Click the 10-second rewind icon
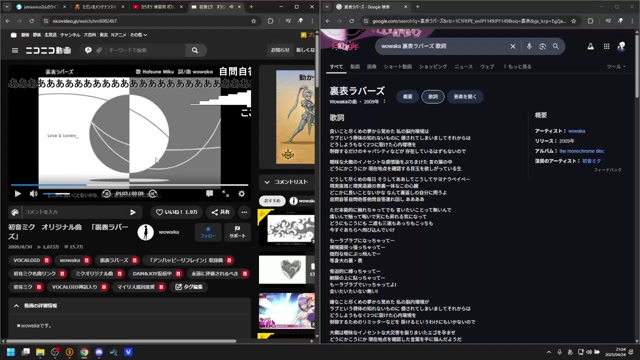Image resolution: width=640 pixels, height=360 pixels. (x=106, y=194)
